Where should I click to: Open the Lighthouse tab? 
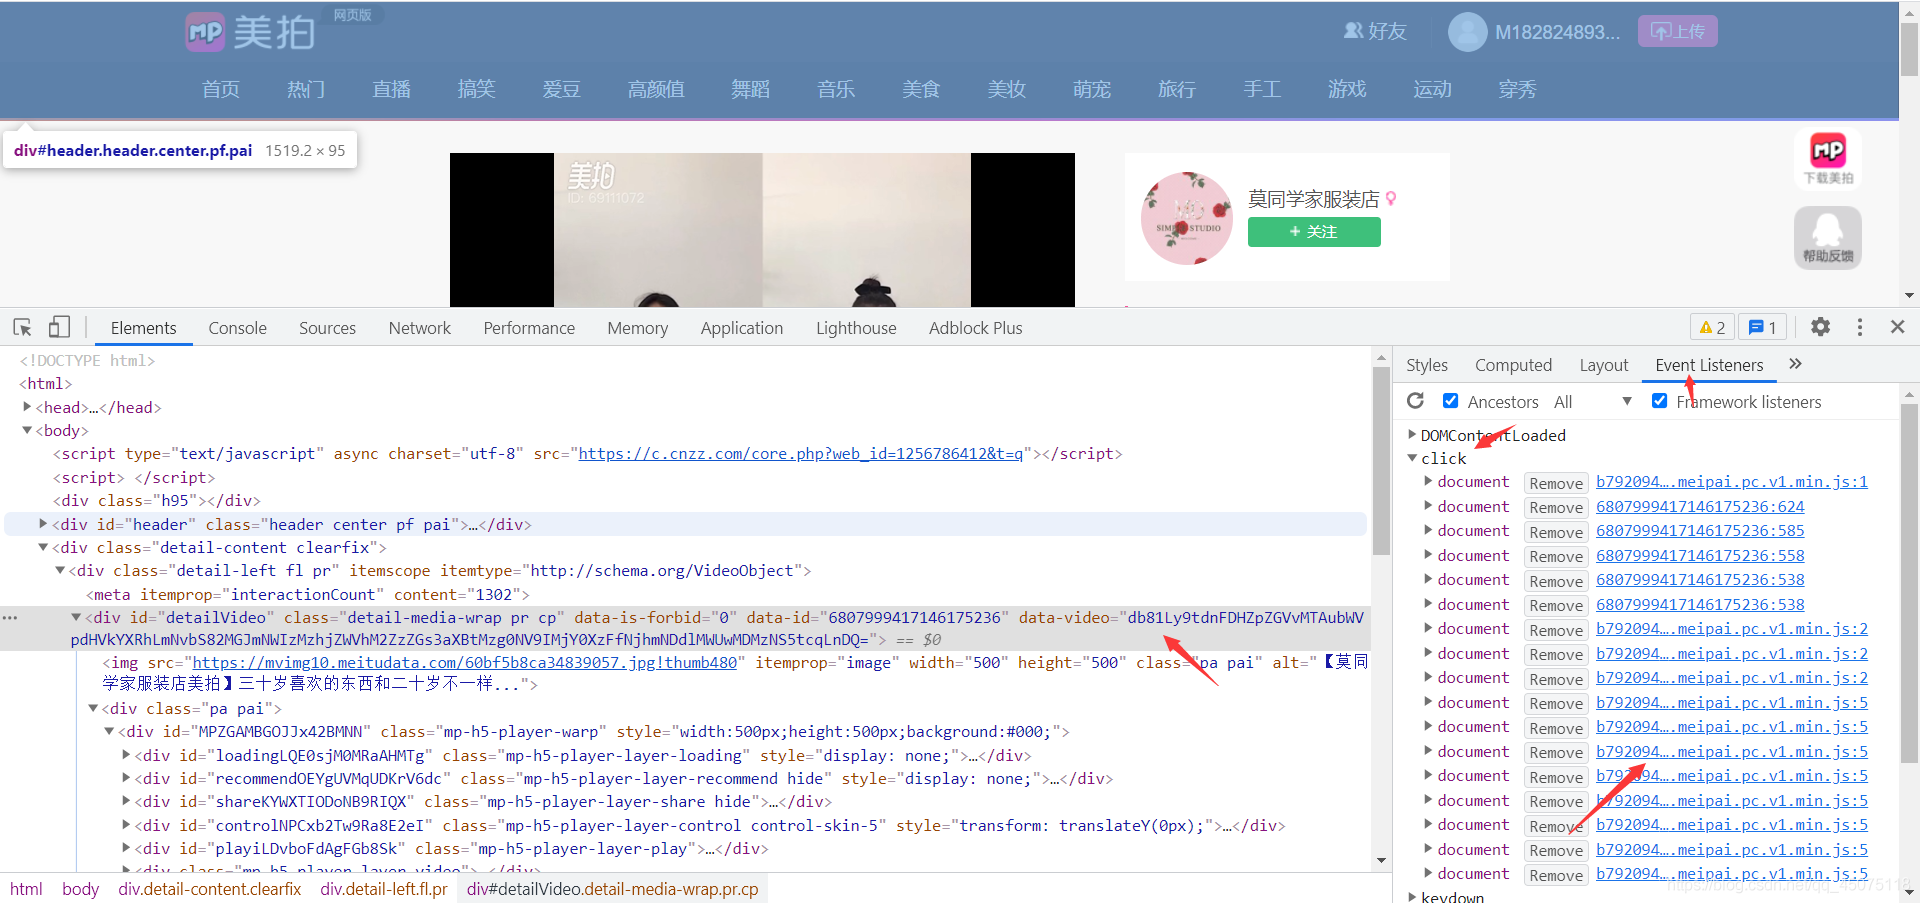coord(856,328)
